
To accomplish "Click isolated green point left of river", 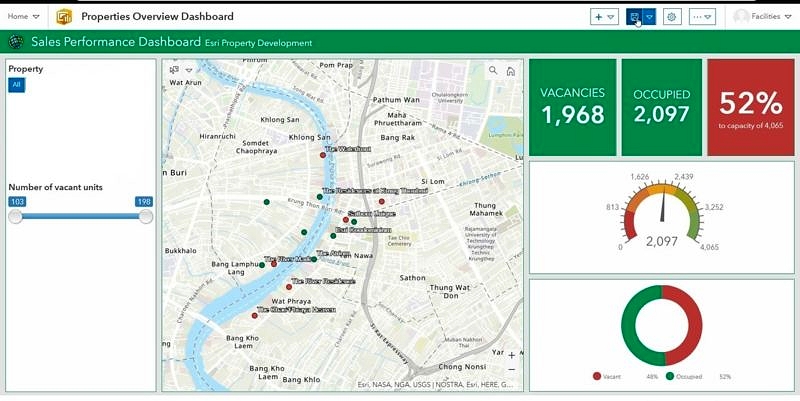I will click(266, 202).
